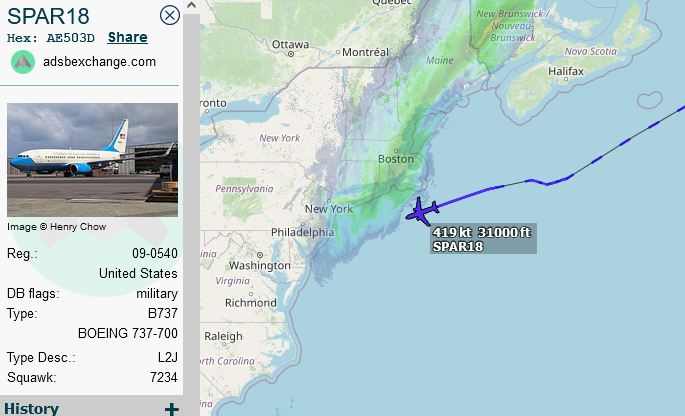Click the Ottawa city marker on map

click(291, 54)
